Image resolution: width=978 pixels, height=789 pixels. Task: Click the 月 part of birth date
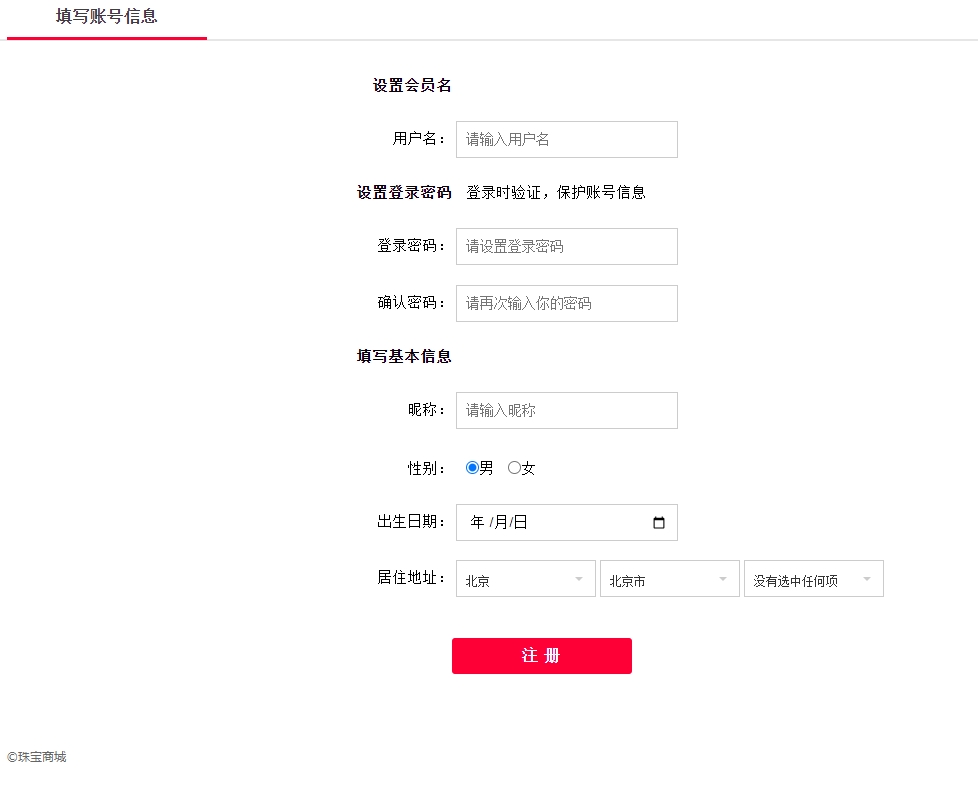[x=501, y=522]
